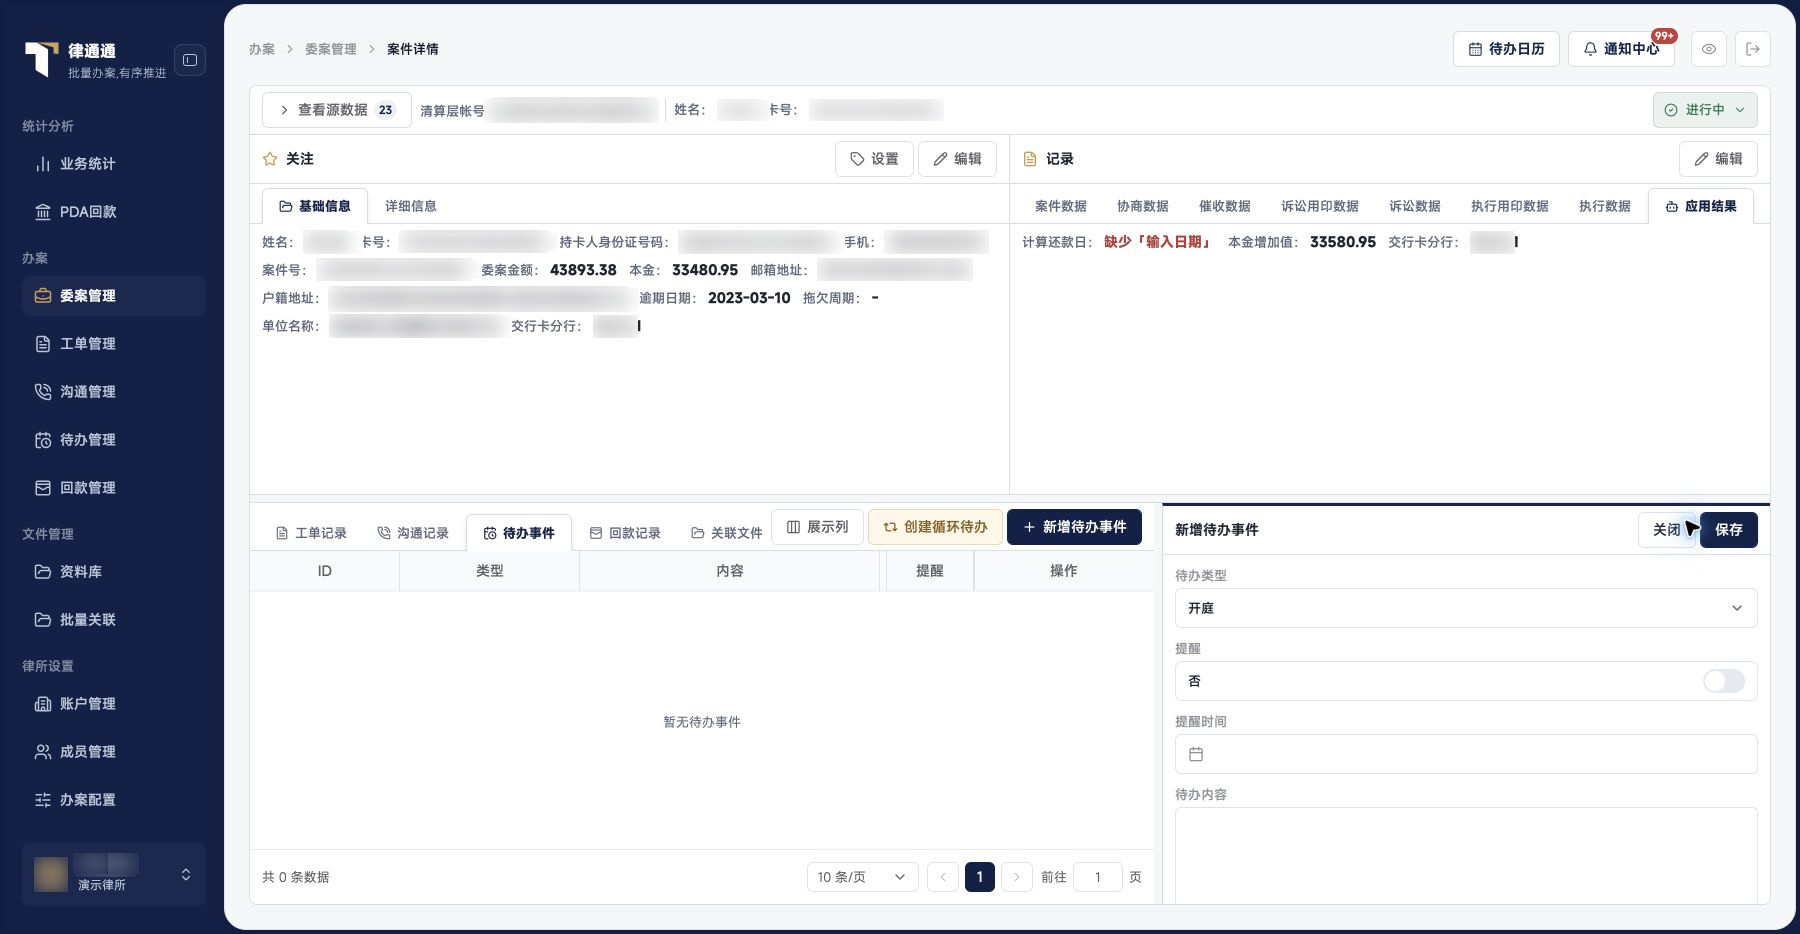Open 批量关联 in sidebar
Screen dimensions: 1800x934
click(114, 620)
